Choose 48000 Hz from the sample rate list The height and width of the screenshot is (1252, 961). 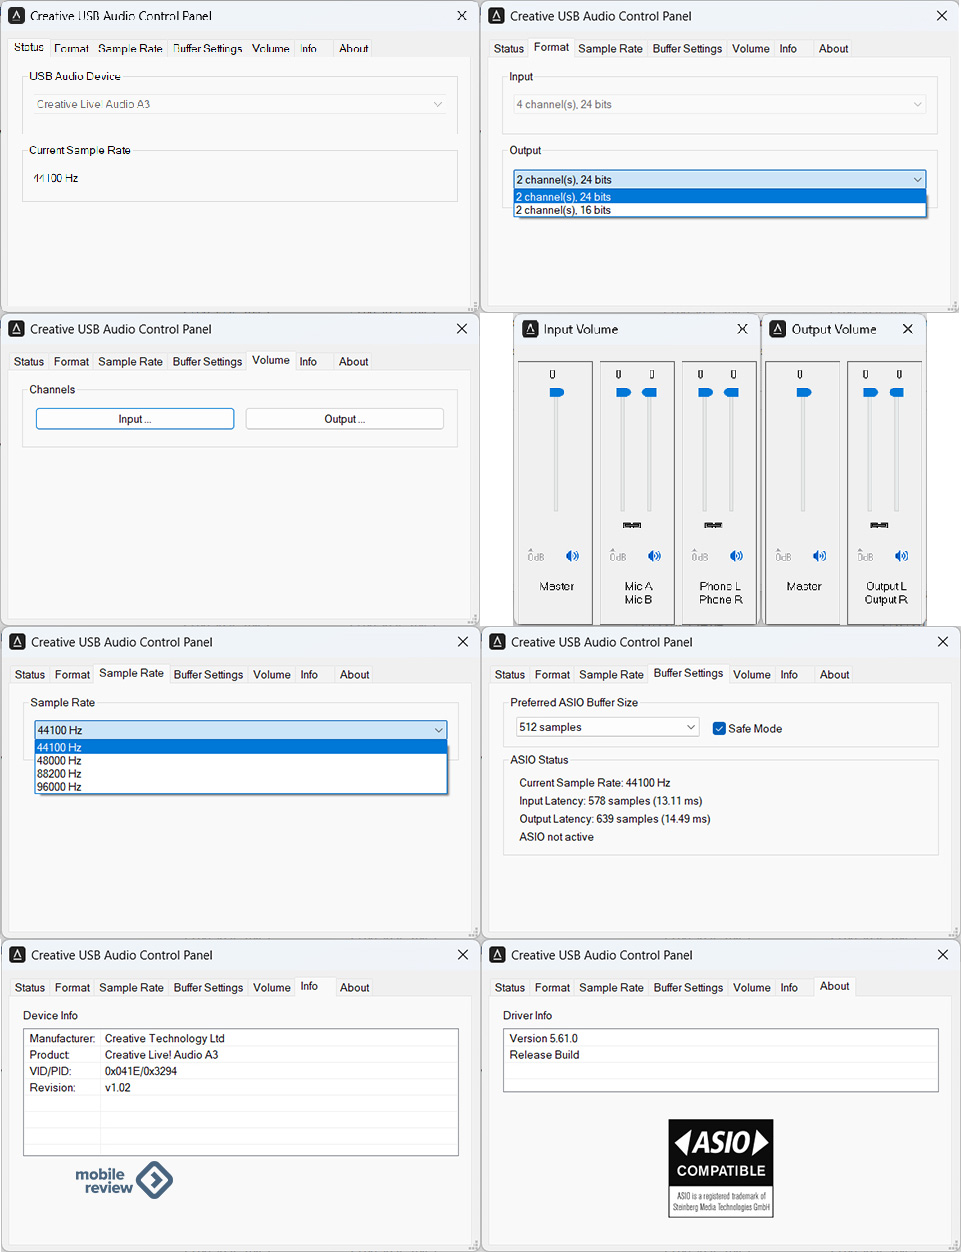click(60, 761)
